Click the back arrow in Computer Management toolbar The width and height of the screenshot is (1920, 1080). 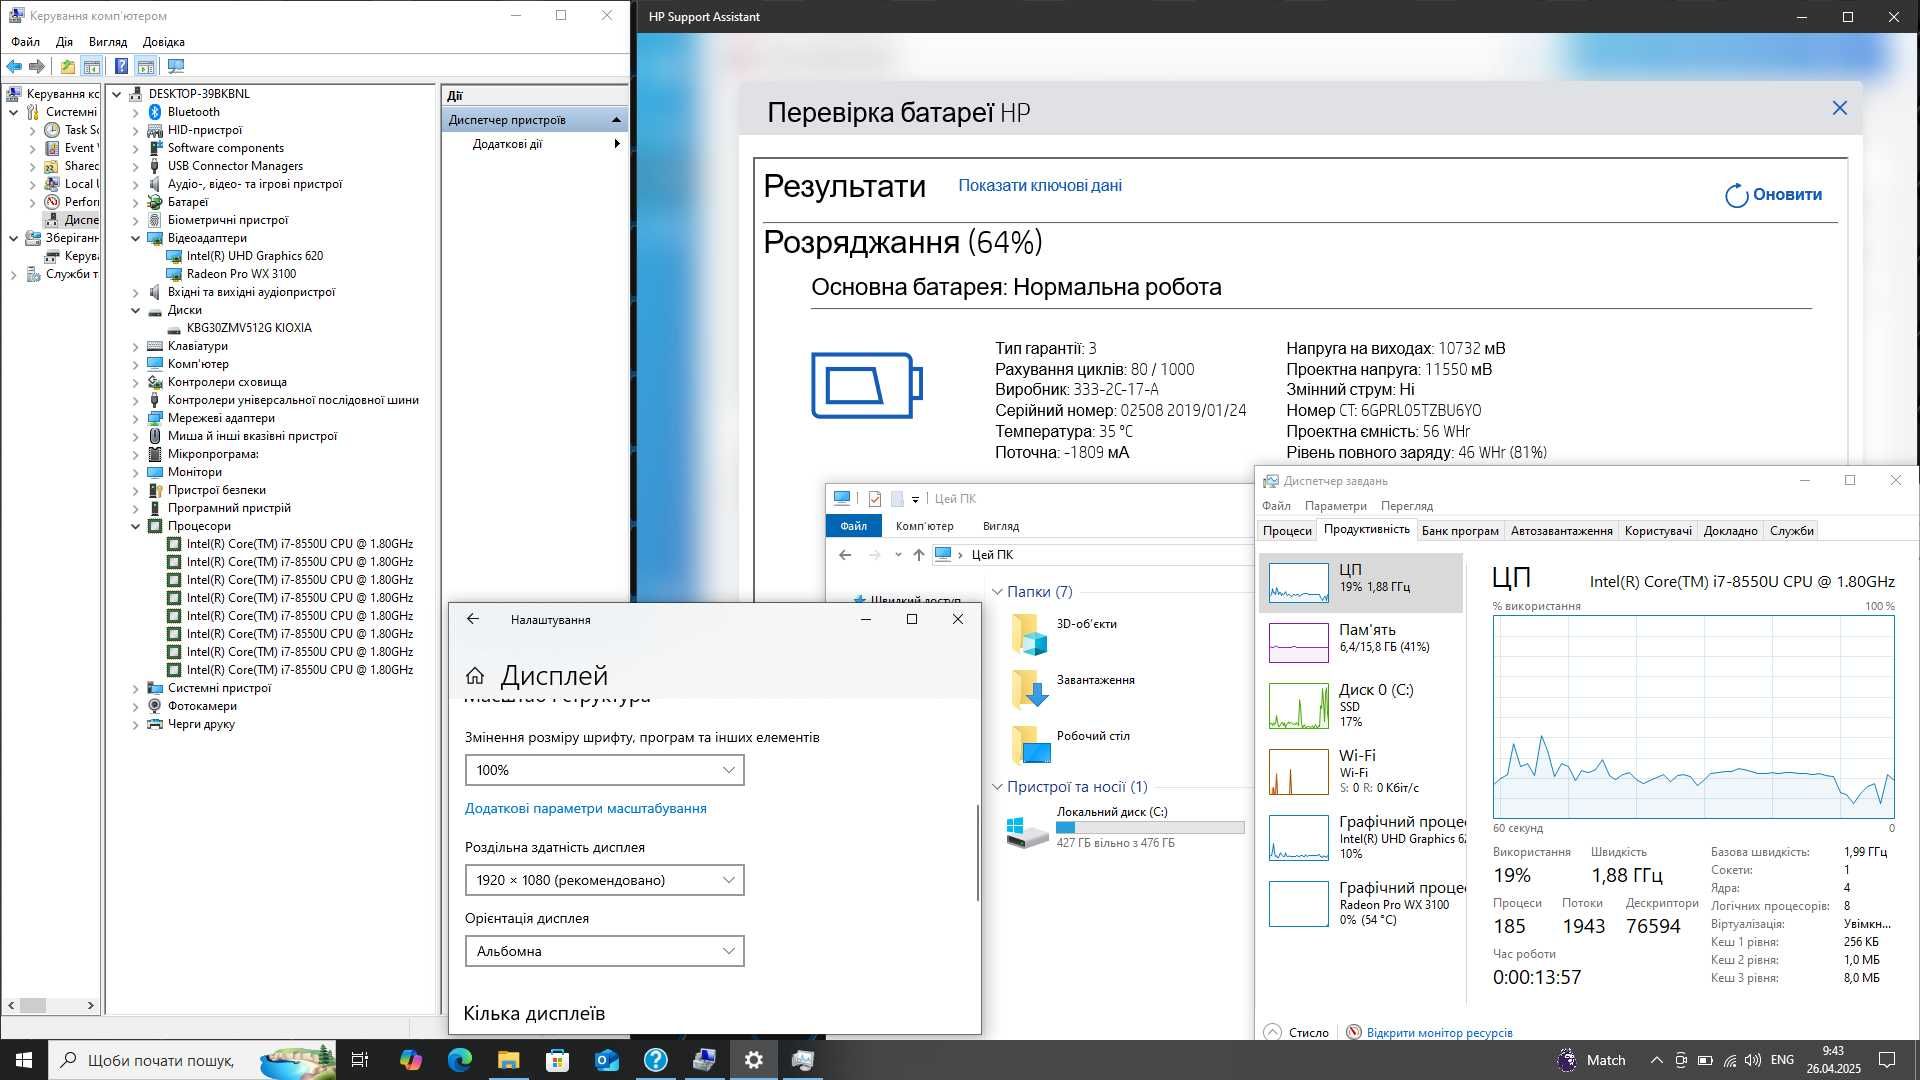(14, 67)
